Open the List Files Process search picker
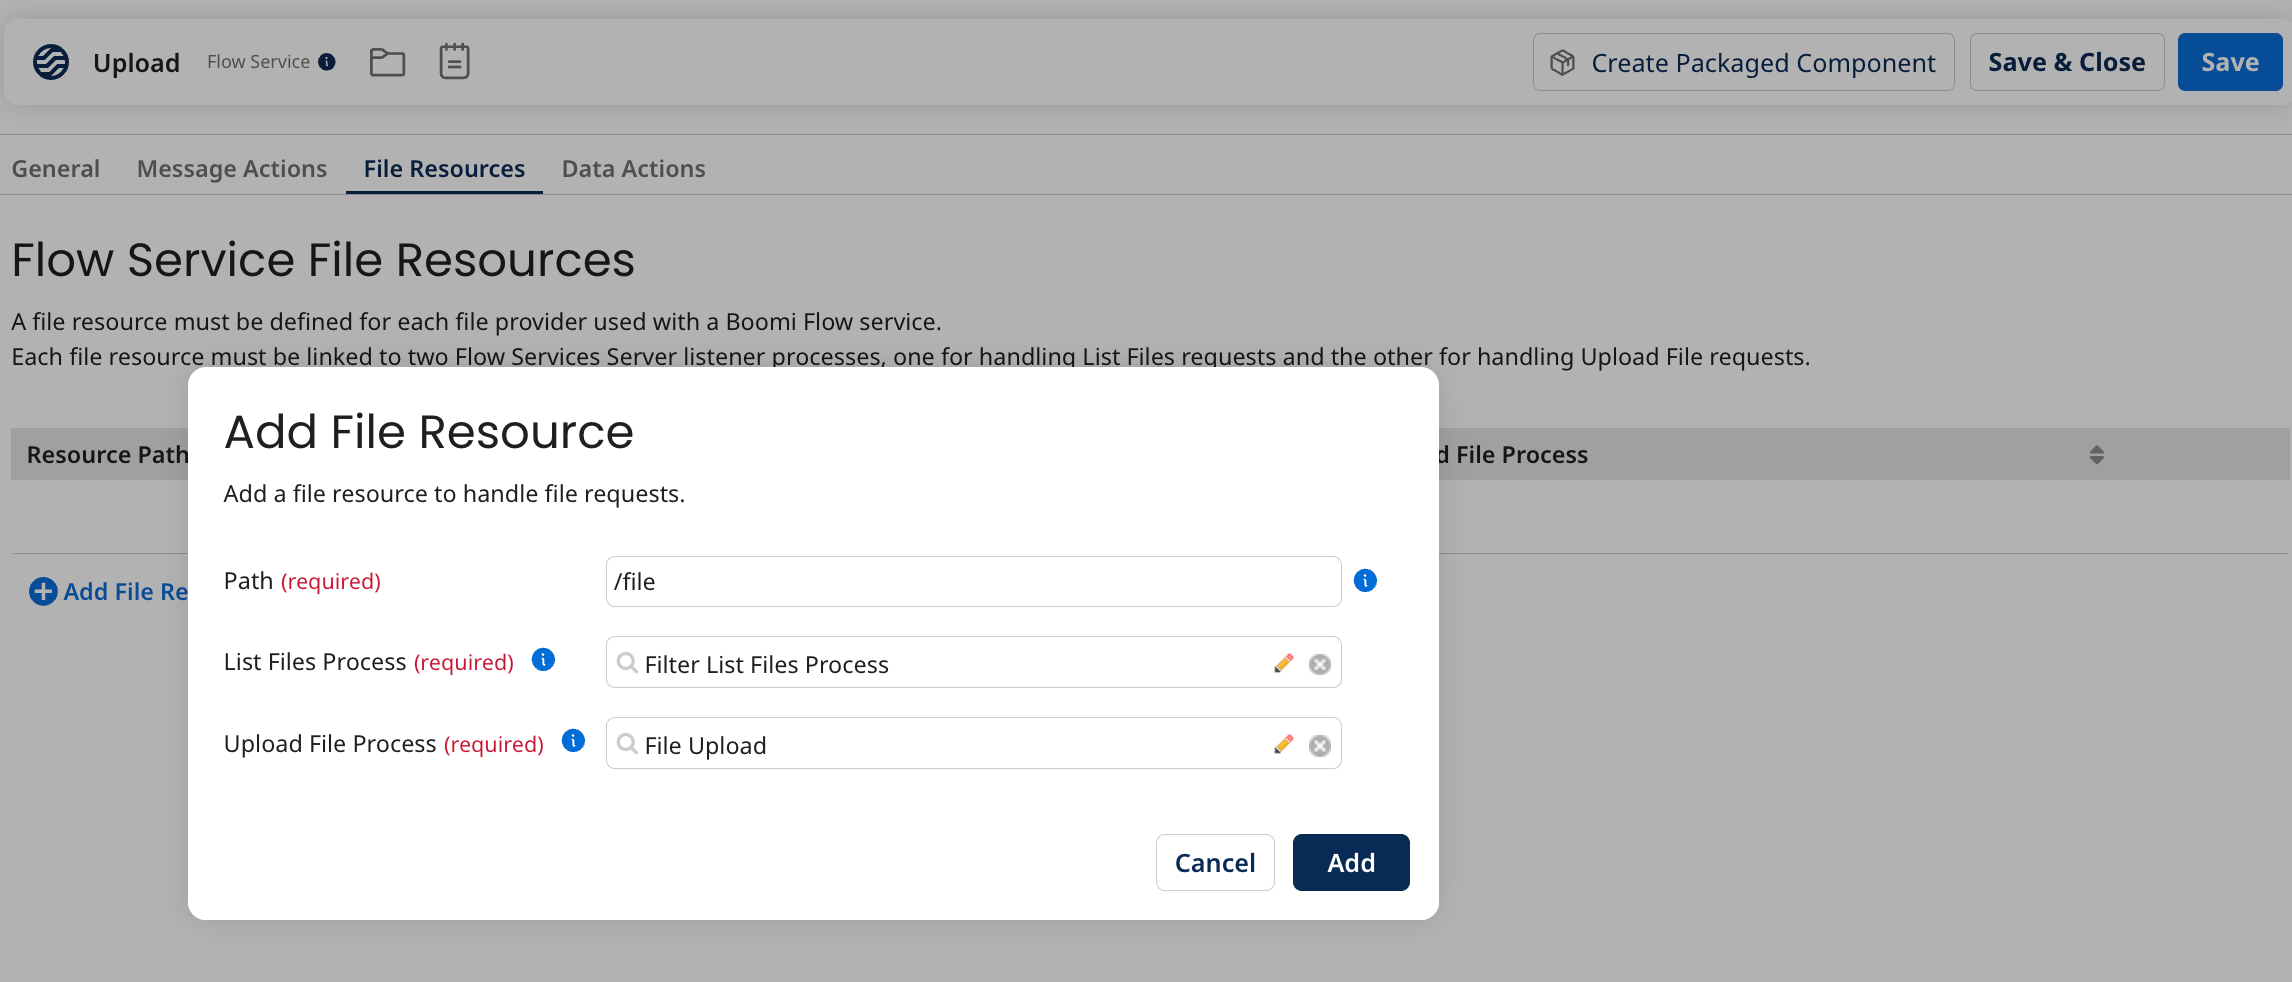Screen dimensions: 2292x982 (x=626, y=663)
